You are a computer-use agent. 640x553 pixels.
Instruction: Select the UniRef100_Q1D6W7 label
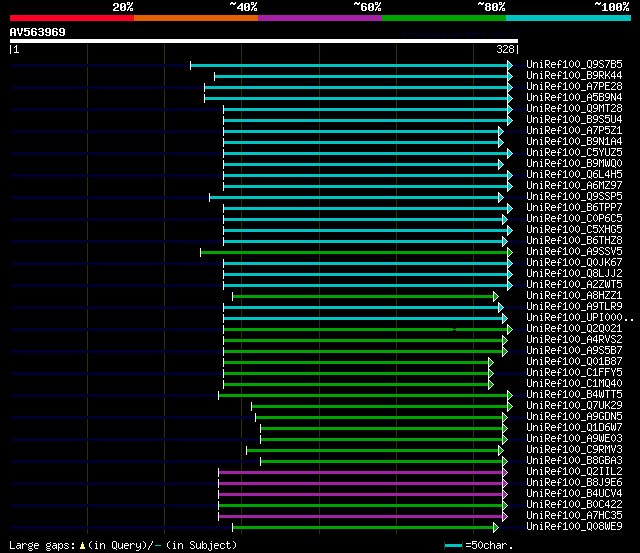[x=574, y=428]
